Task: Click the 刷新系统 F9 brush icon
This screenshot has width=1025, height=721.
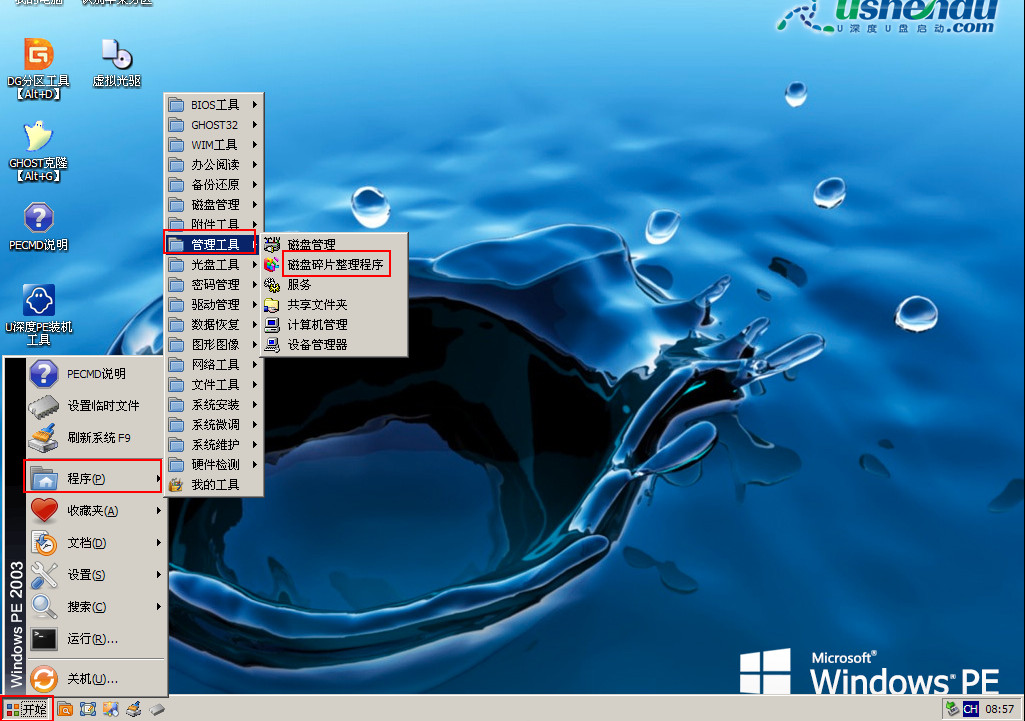Action: (x=44, y=438)
